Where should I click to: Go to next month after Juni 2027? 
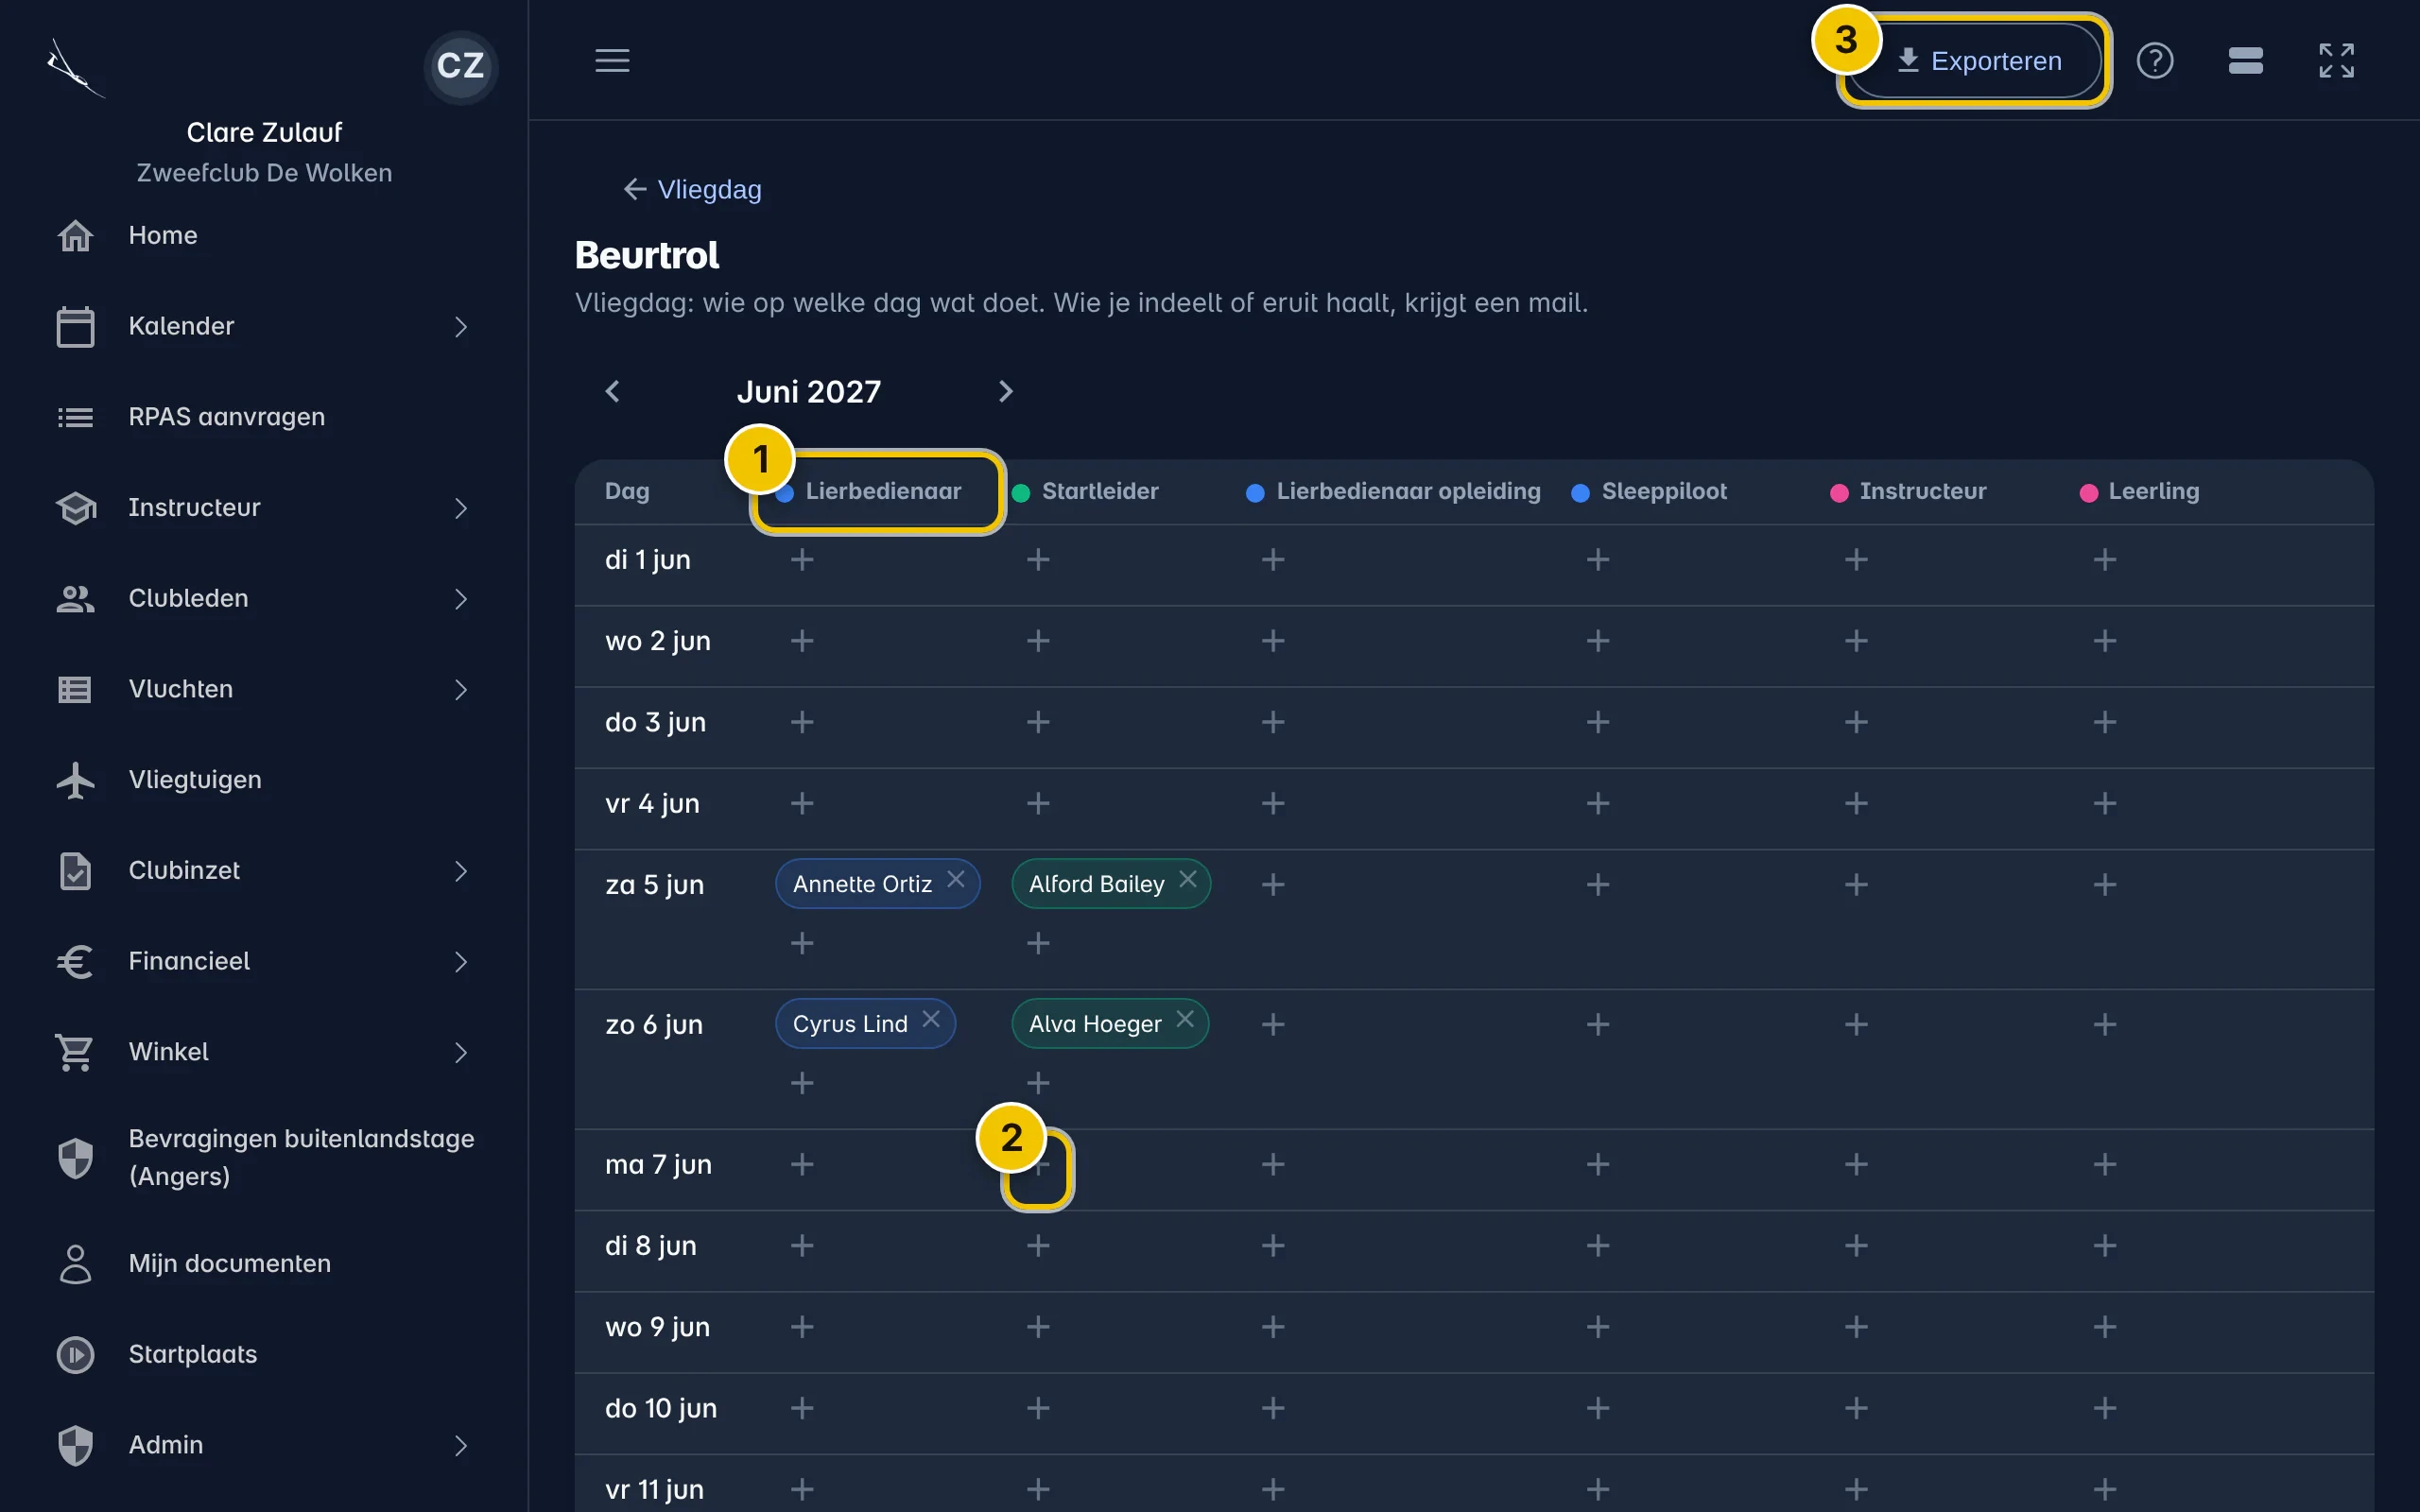point(1006,391)
